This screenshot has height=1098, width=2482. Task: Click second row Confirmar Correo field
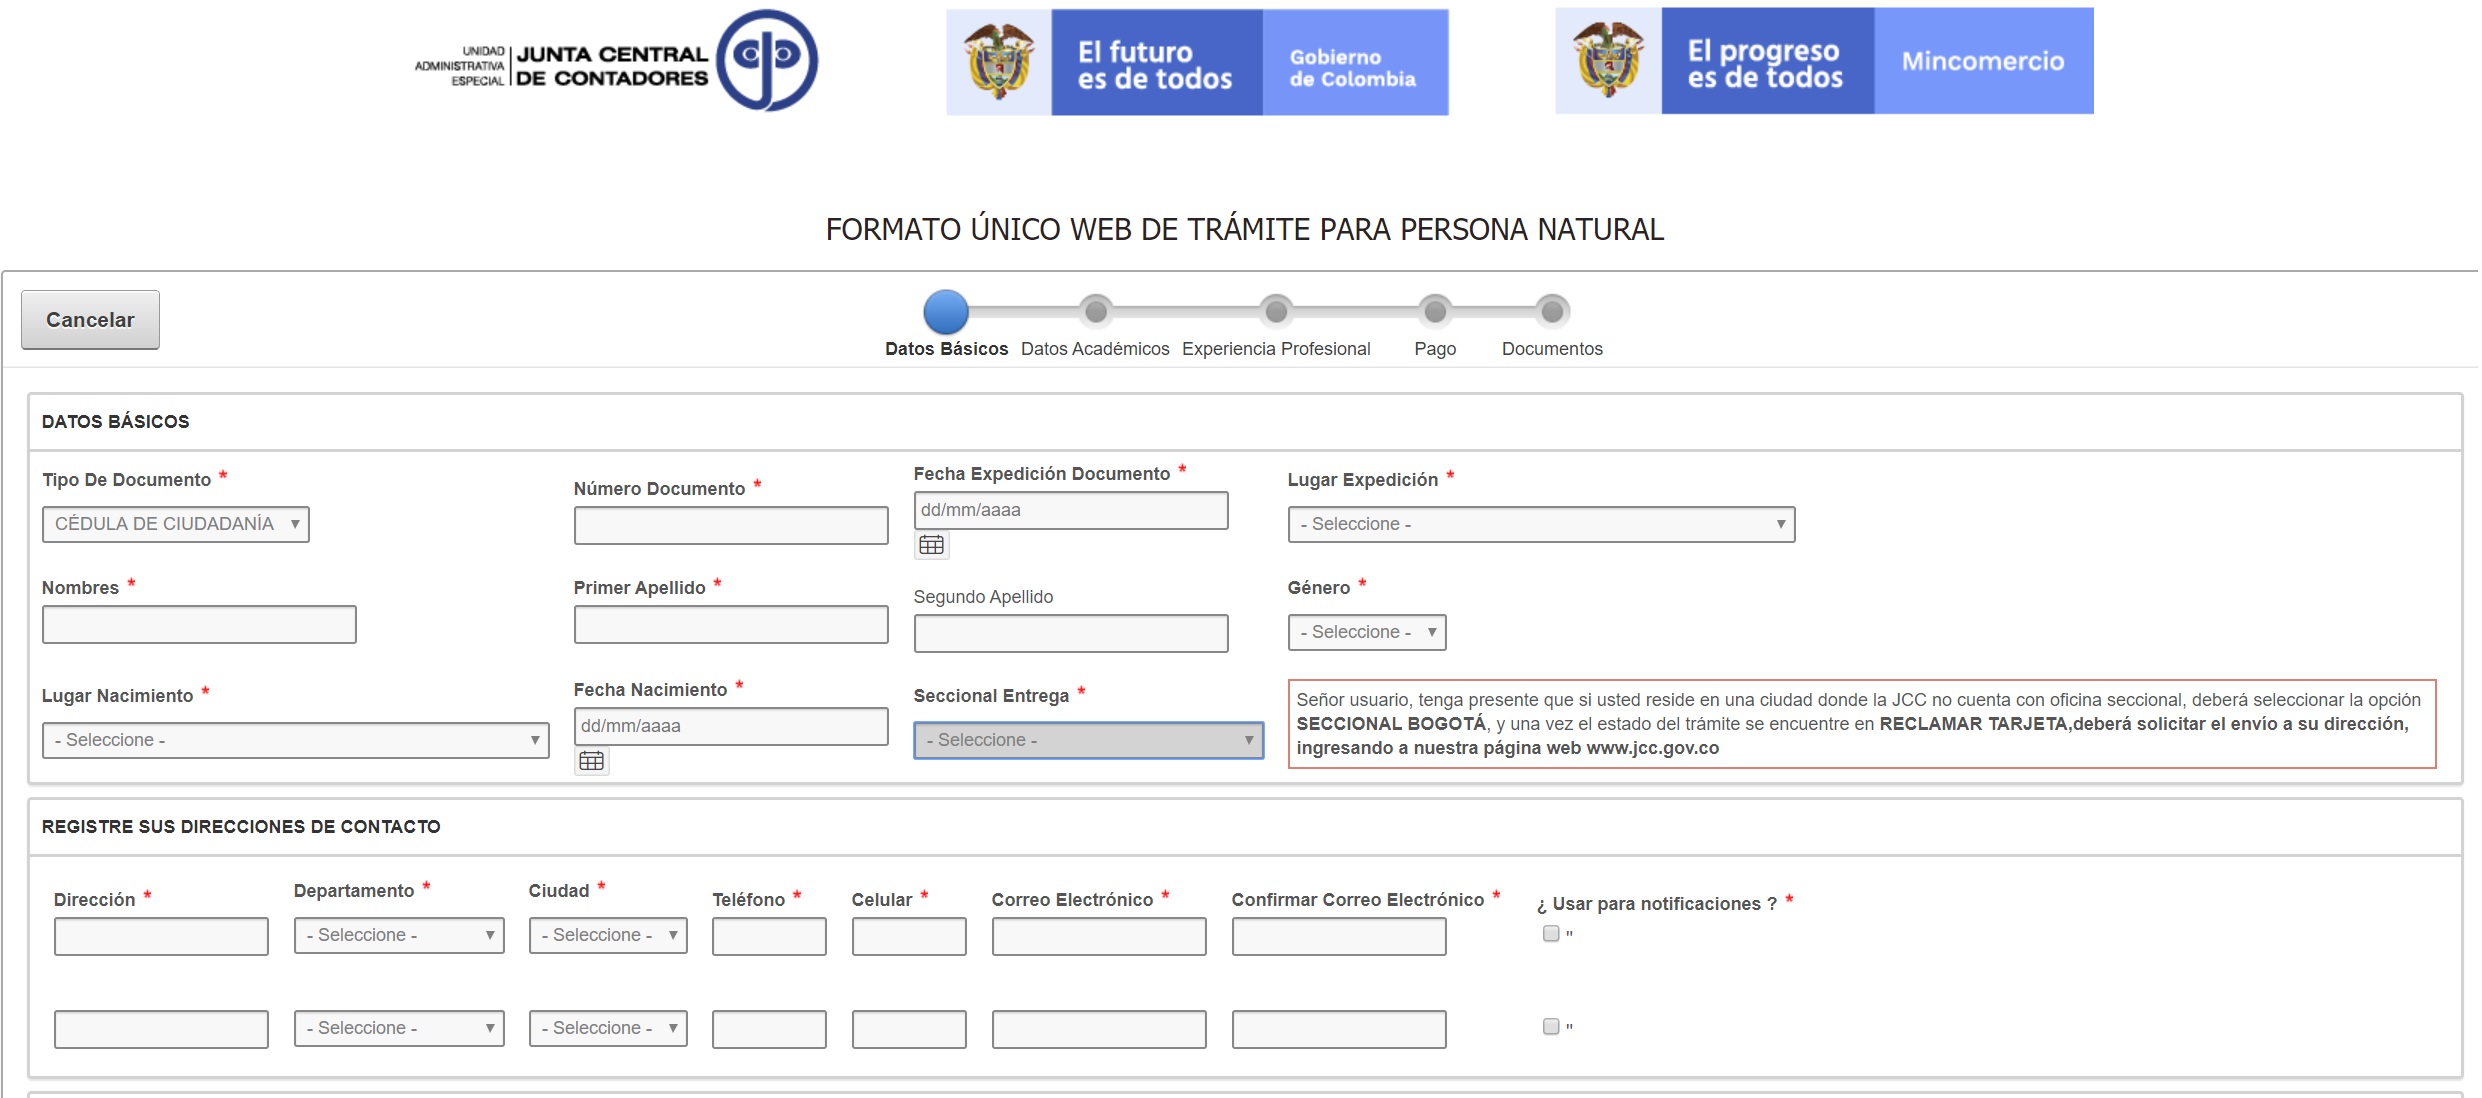[1339, 1029]
